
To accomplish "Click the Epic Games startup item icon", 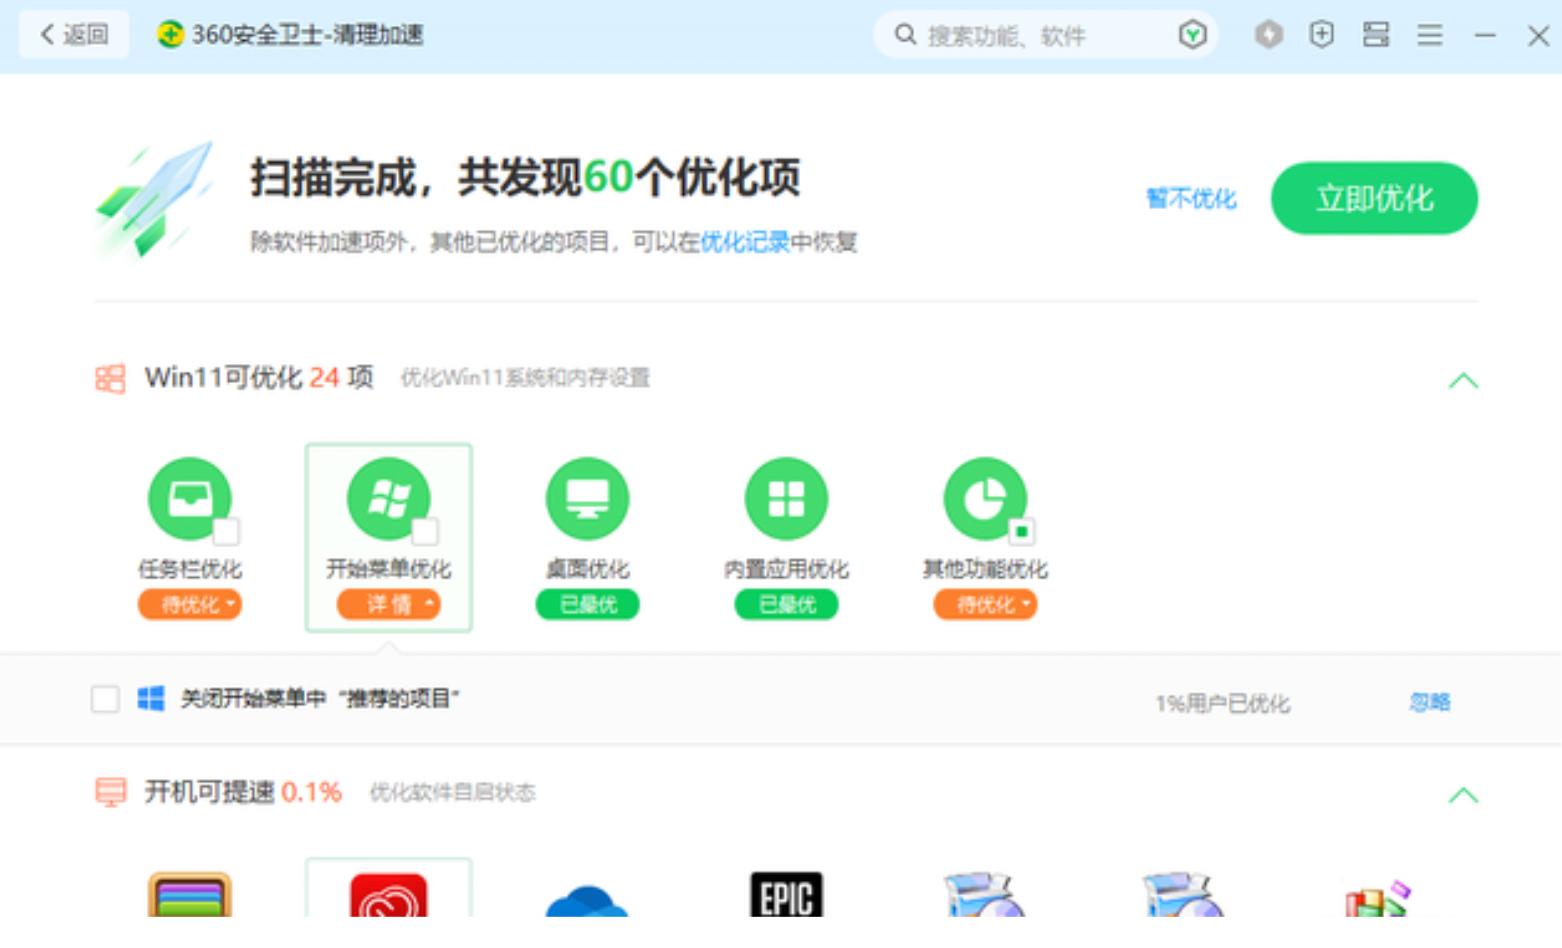I will coord(786,897).
